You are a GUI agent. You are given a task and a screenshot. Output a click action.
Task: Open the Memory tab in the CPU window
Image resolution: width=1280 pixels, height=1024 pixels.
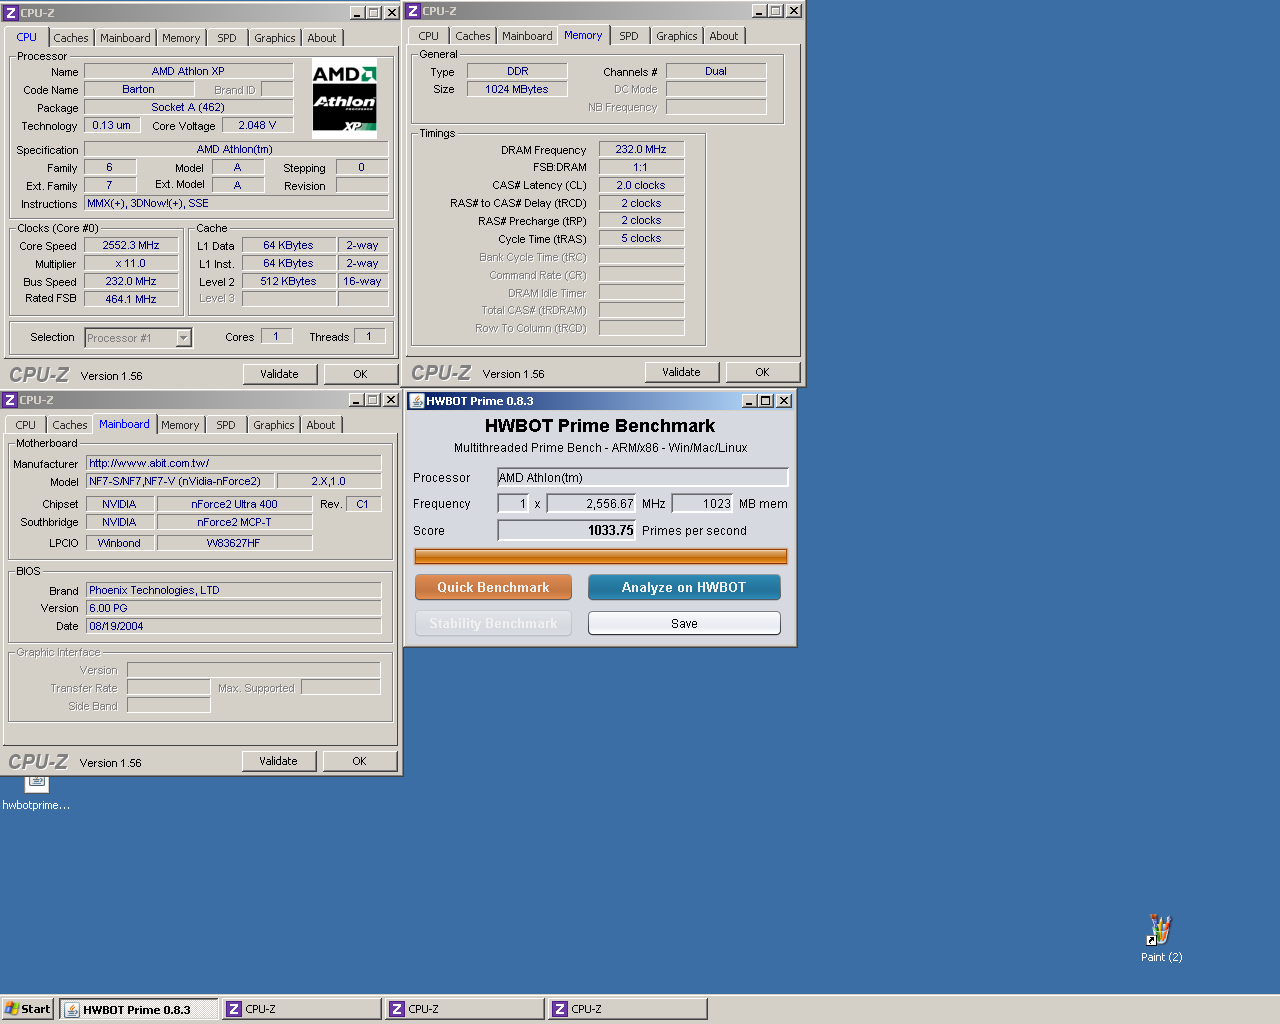coord(181,38)
